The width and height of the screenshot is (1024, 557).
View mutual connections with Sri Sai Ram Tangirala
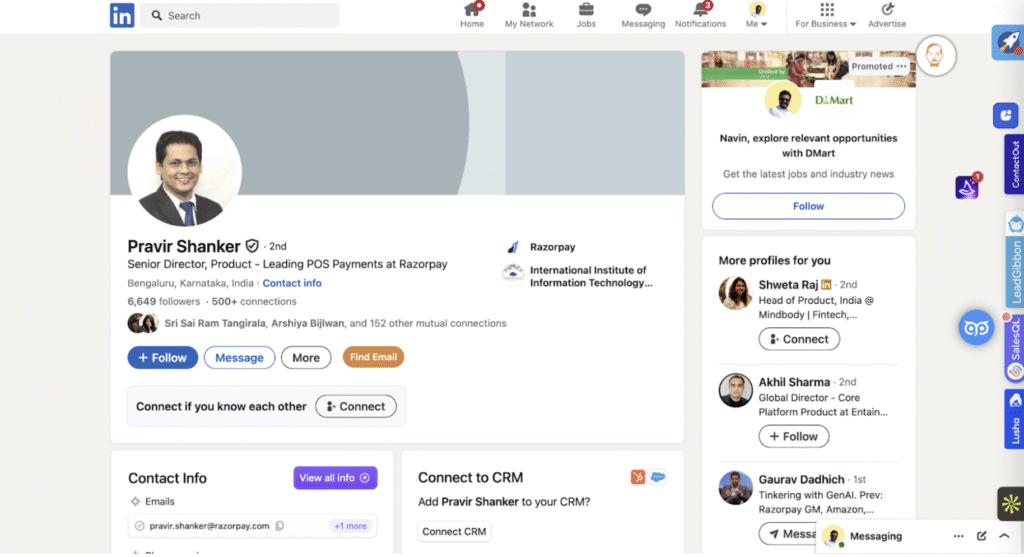[x=335, y=323]
